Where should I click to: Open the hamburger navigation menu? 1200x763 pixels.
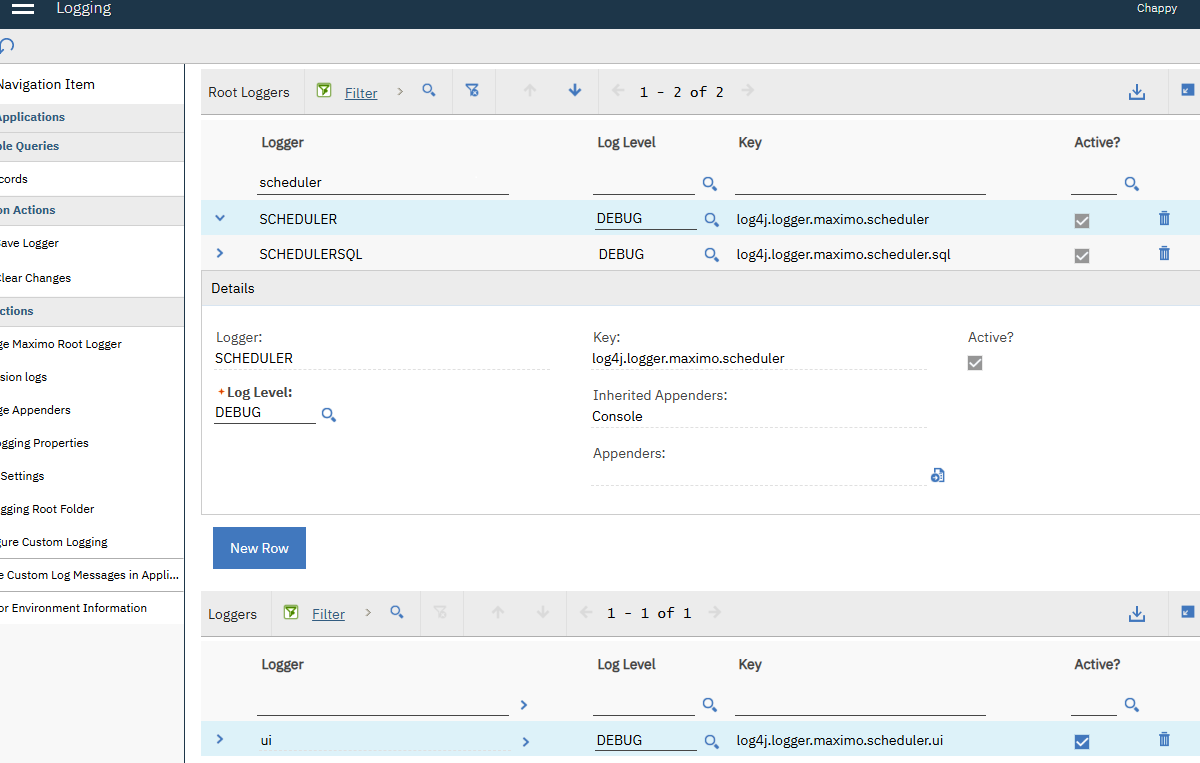click(23, 9)
